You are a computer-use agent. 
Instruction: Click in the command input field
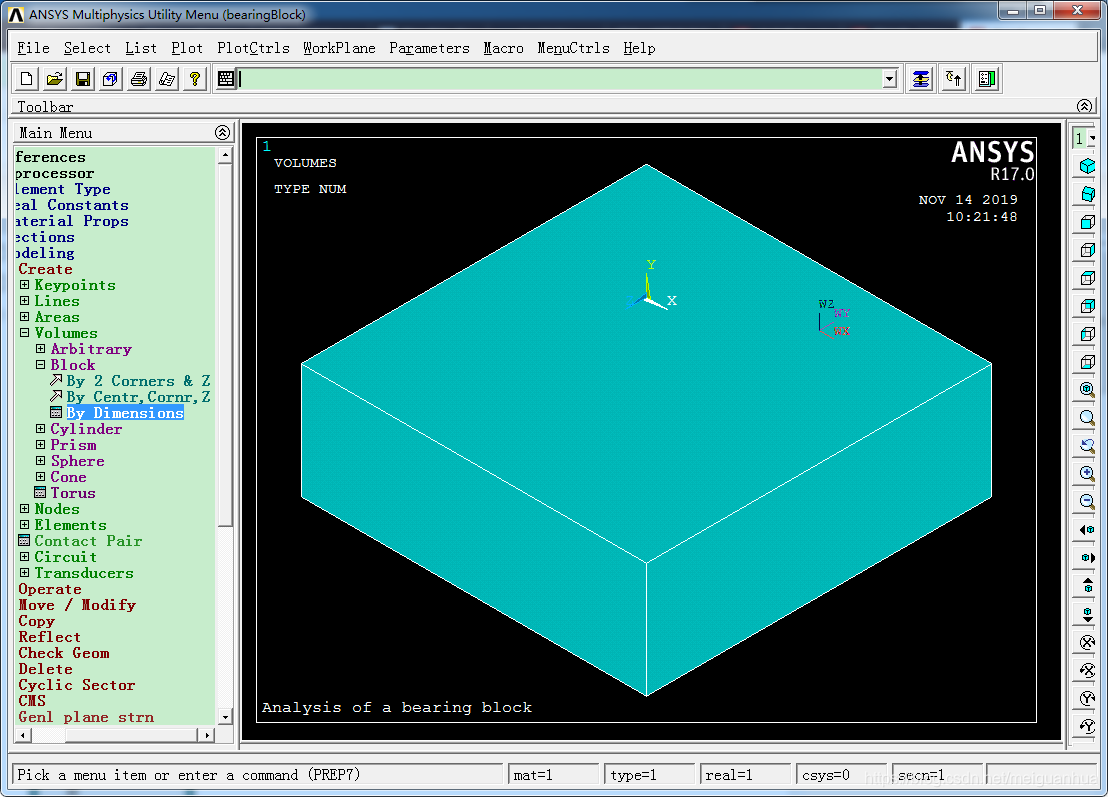coord(559,79)
